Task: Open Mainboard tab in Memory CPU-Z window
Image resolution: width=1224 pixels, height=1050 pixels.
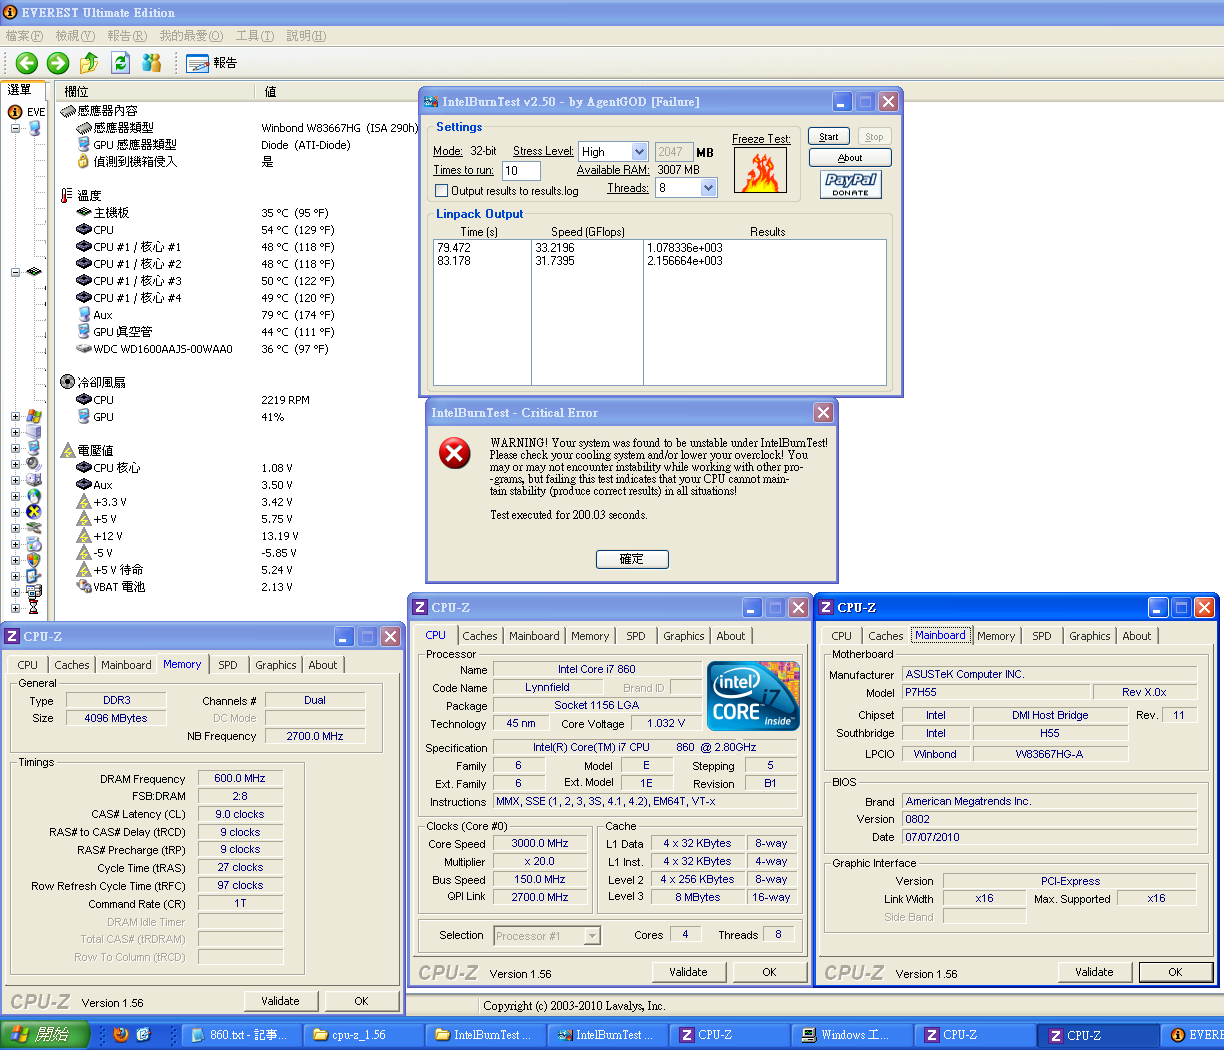Action: [126, 665]
